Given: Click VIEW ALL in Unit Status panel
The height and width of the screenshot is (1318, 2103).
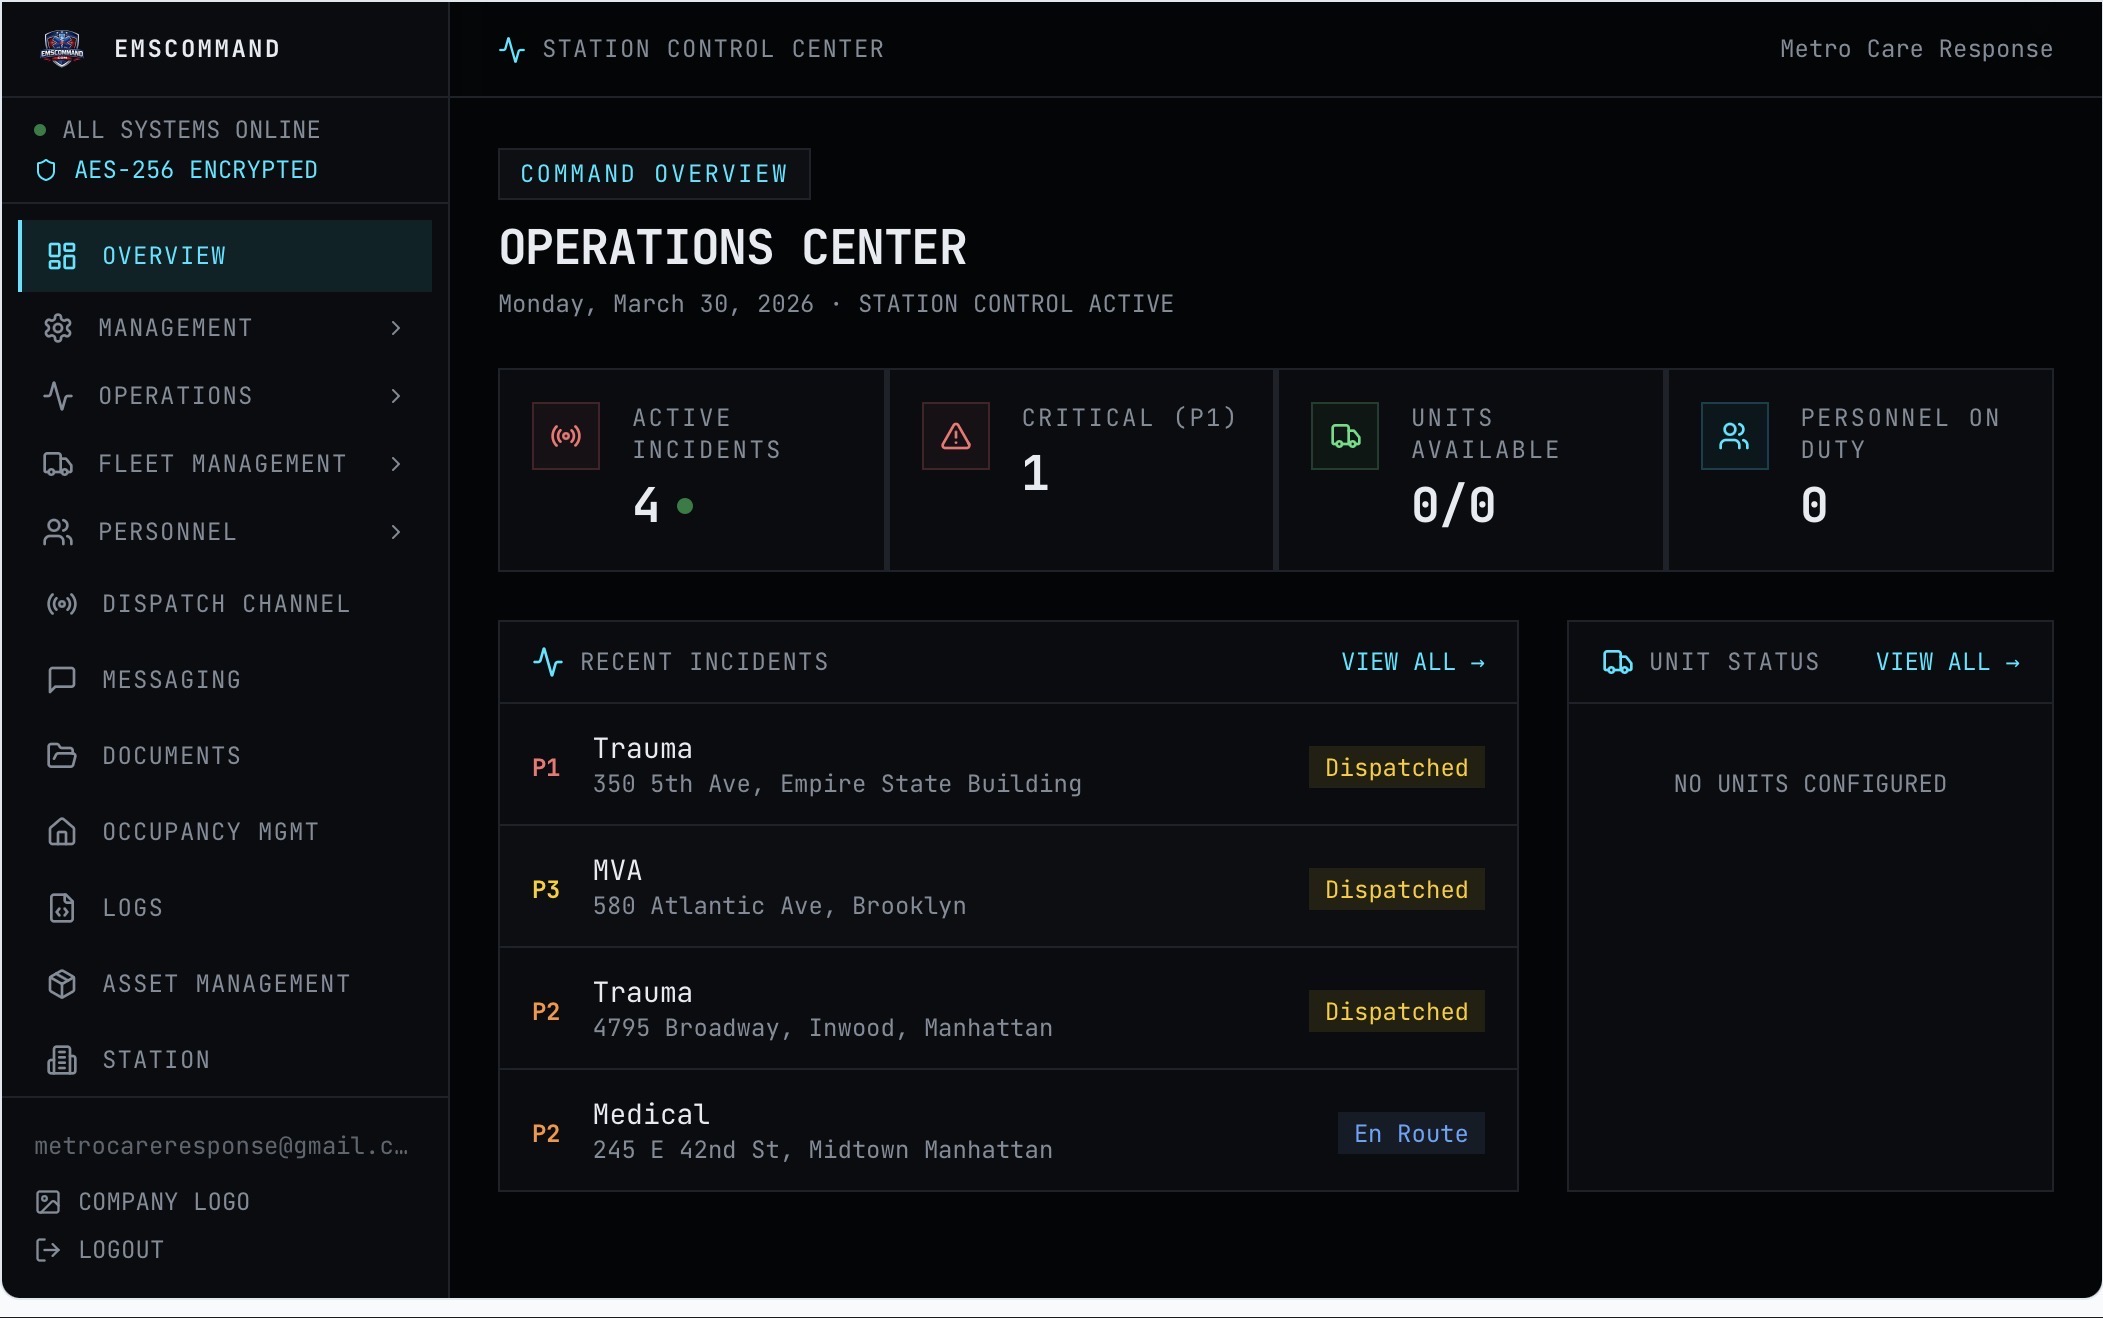Looking at the screenshot, I should (x=1948, y=661).
